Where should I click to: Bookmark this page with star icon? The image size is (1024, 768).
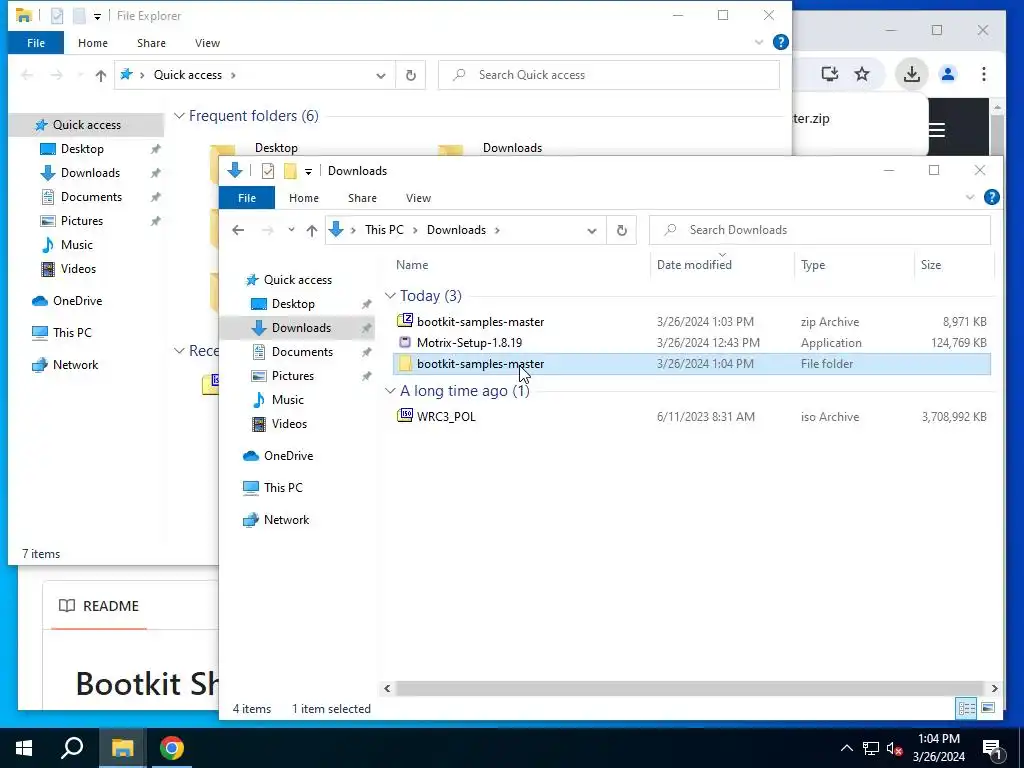click(862, 74)
